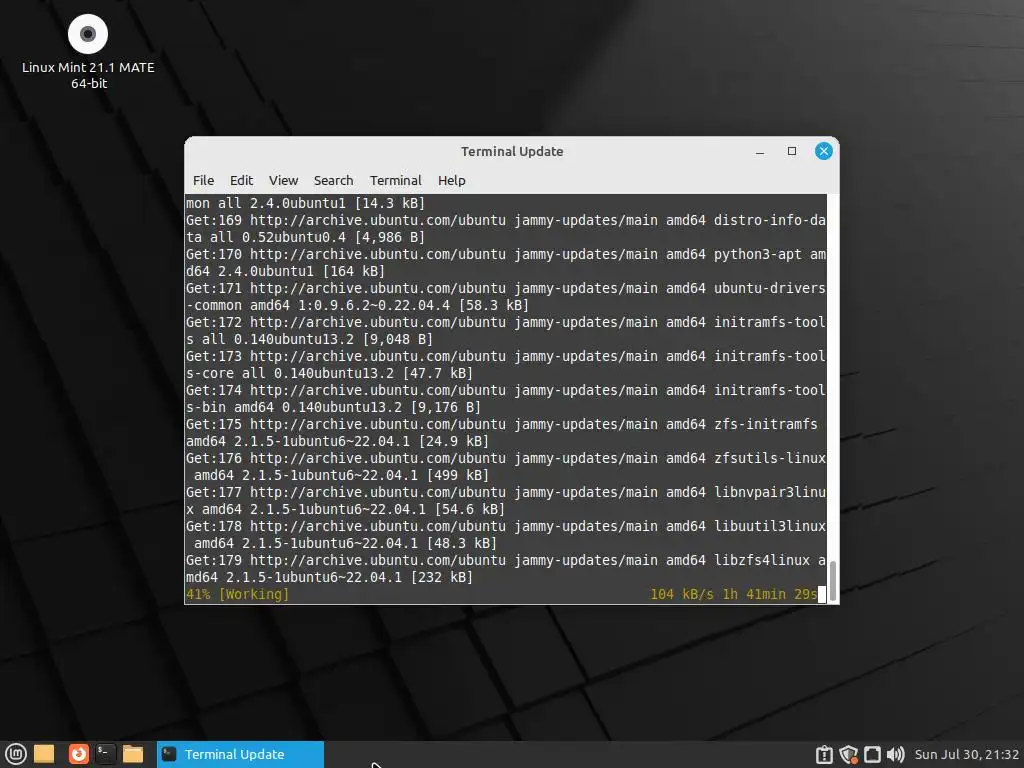This screenshot has height=768, width=1024.
Task: Open Update Manager shield tray icon
Action: click(848, 755)
